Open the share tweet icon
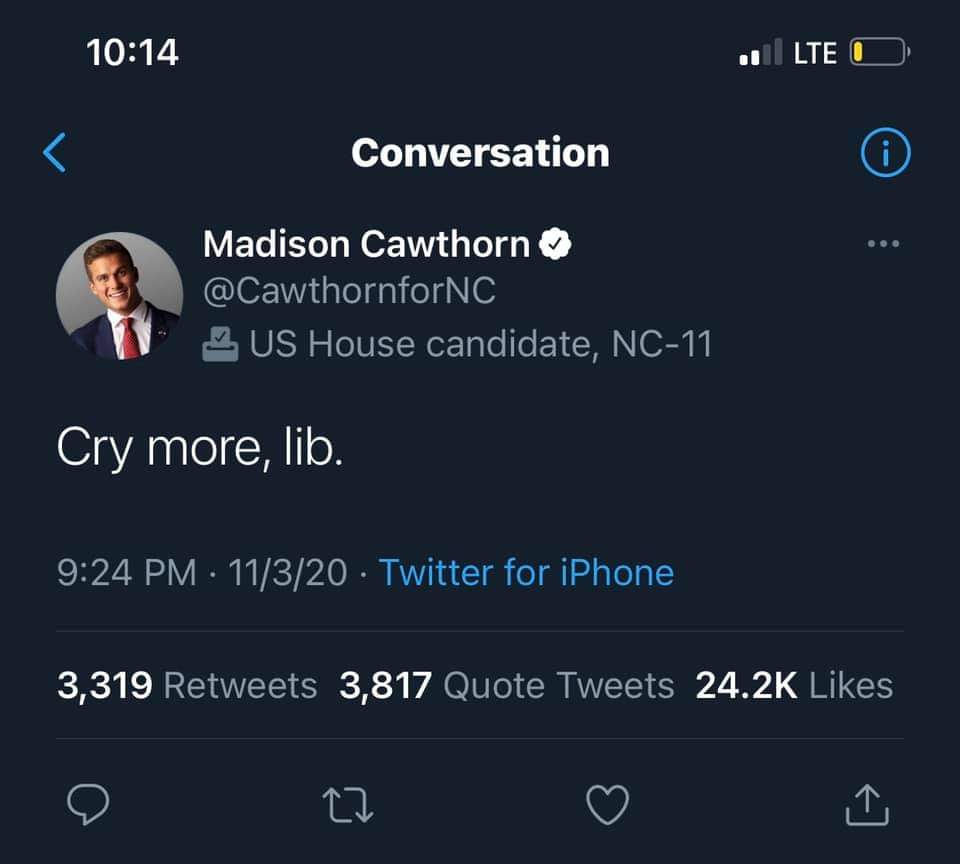 (x=866, y=806)
